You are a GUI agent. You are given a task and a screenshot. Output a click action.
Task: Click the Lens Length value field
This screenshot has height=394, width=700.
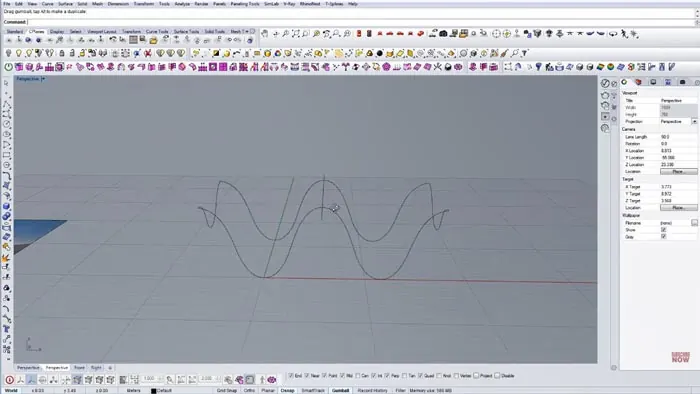[x=678, y=137]
